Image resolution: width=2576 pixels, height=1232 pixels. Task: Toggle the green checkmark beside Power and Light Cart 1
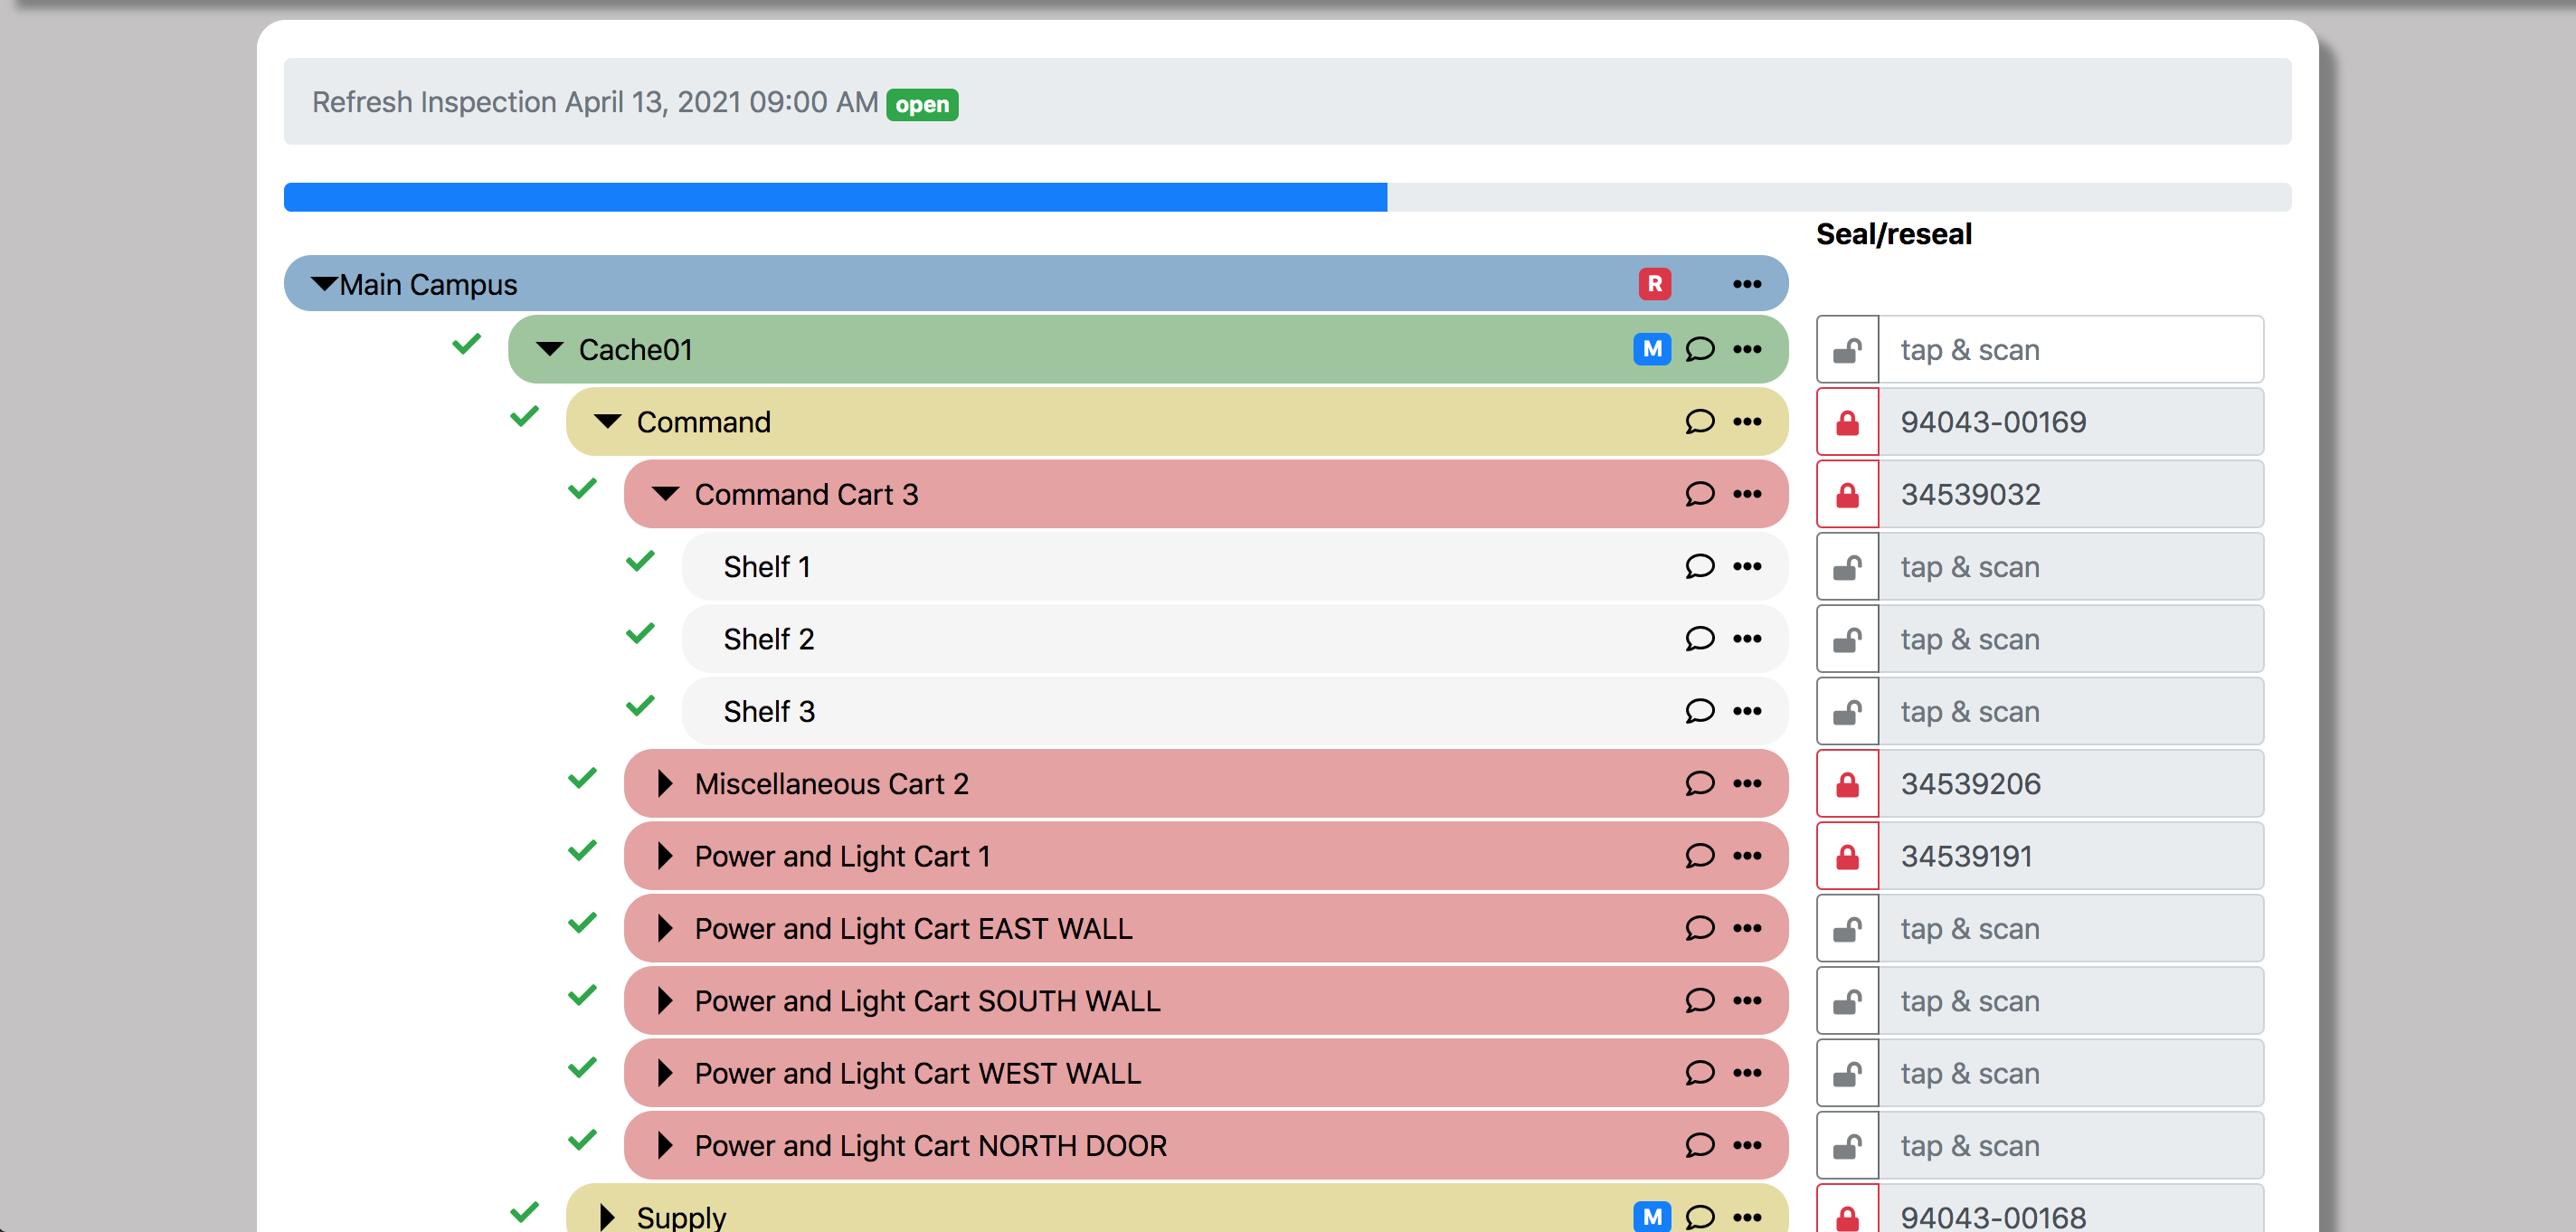coord(582,850)
